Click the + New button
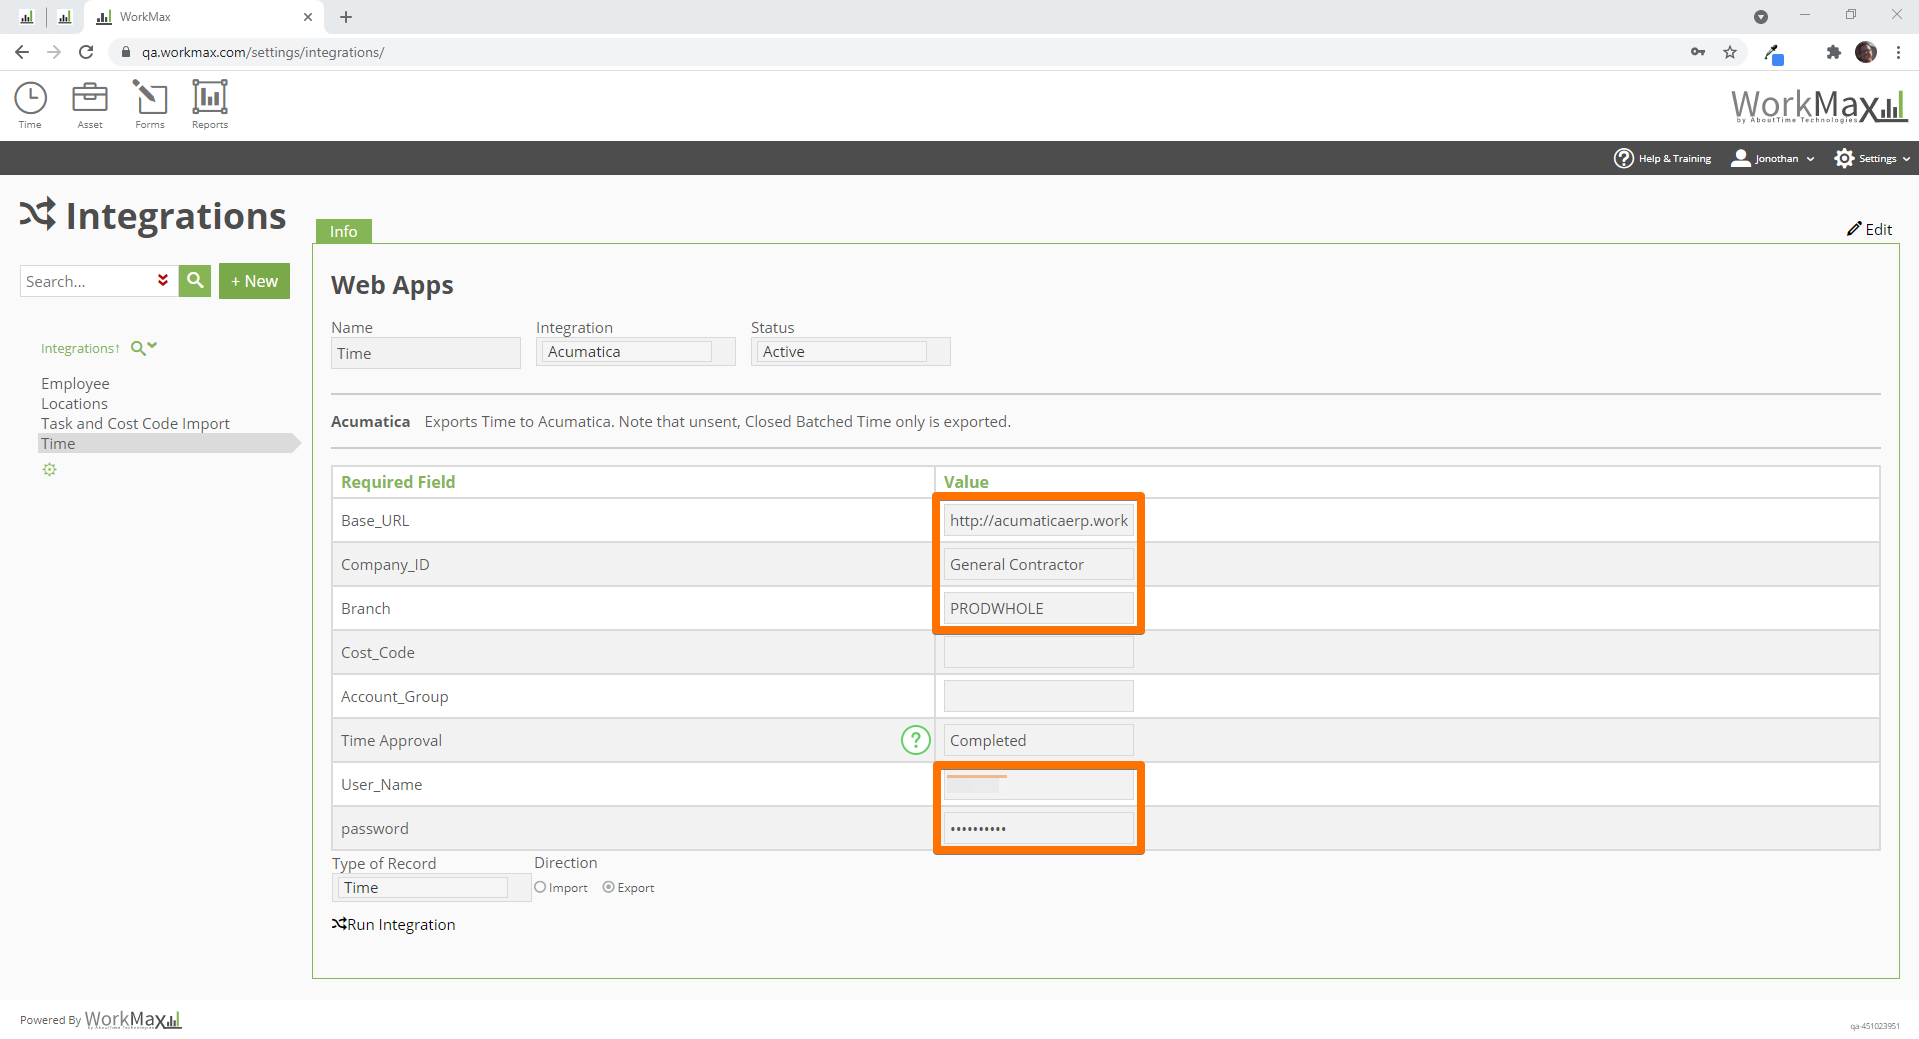 pos(254,281)
